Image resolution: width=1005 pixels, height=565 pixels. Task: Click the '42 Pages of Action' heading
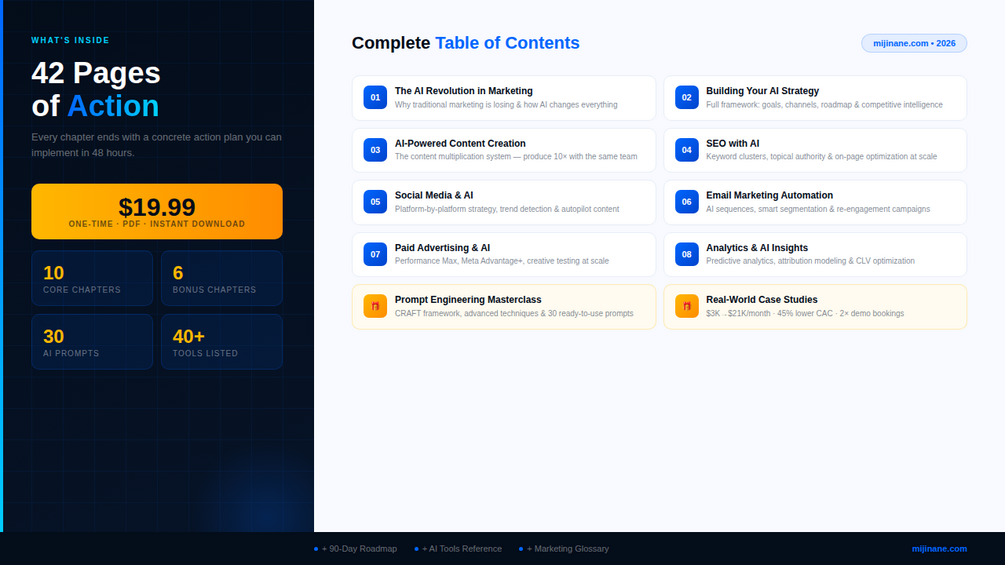point(96,89)
